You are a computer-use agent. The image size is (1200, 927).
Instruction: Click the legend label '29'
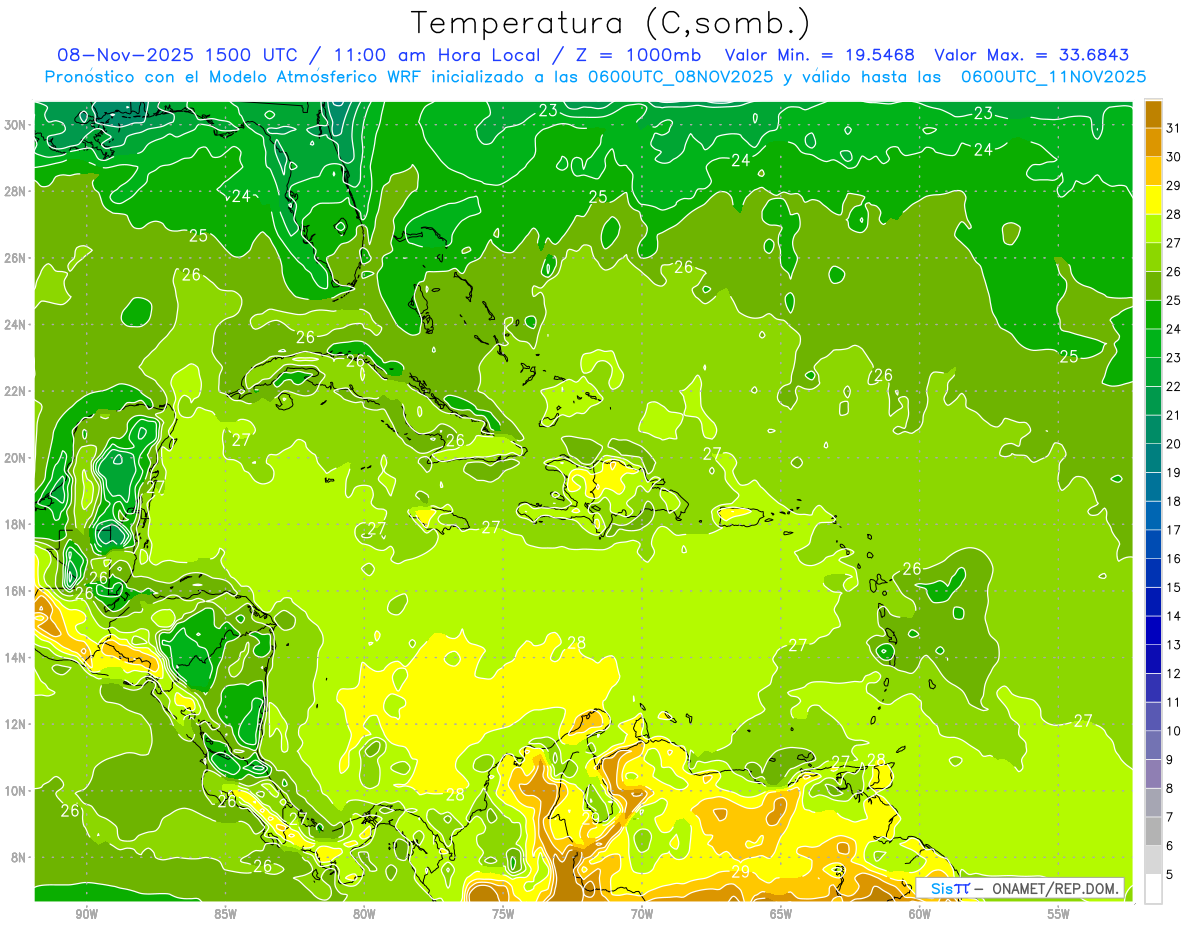(x=1173, y=186)
